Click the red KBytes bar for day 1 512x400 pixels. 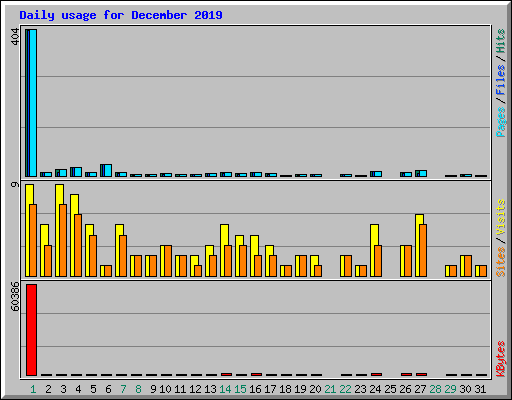31,330
